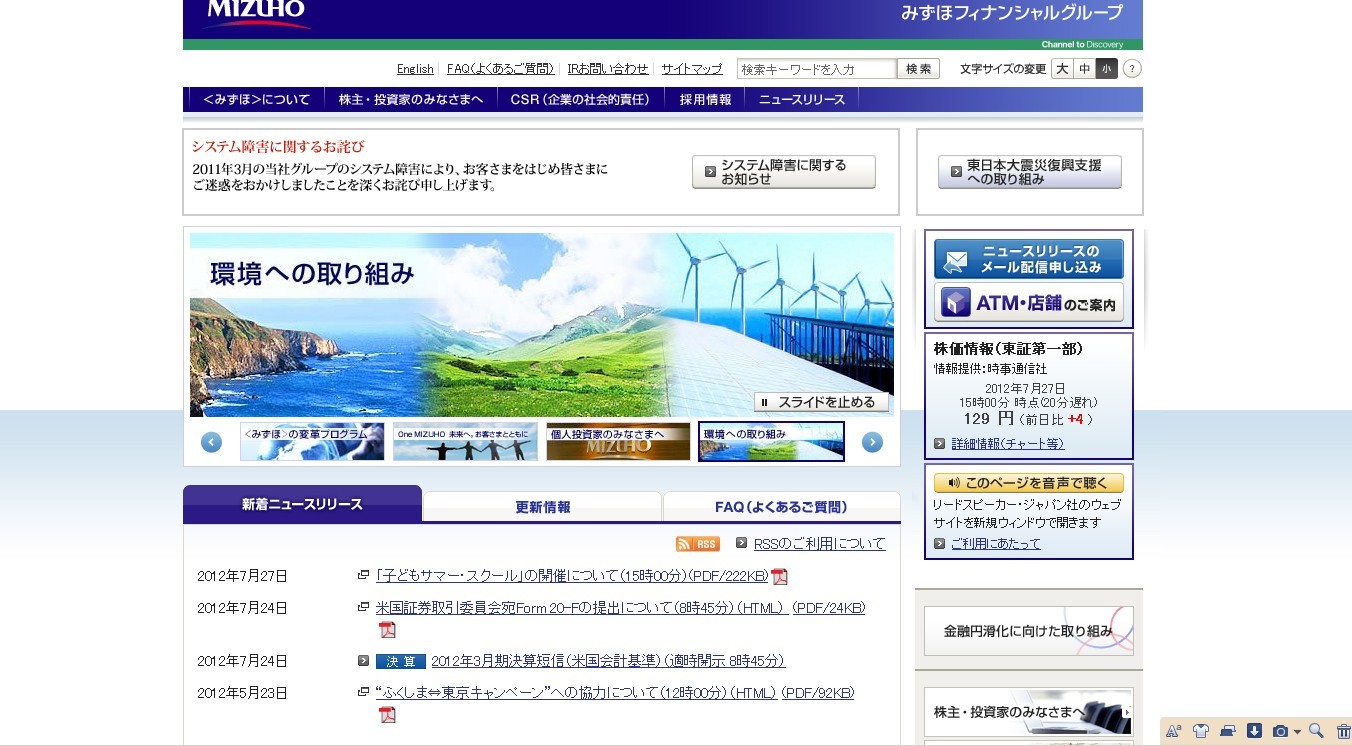Click the magnifying glass zoom icon
Screen dimensions: 1352x746
[1317, 731]
